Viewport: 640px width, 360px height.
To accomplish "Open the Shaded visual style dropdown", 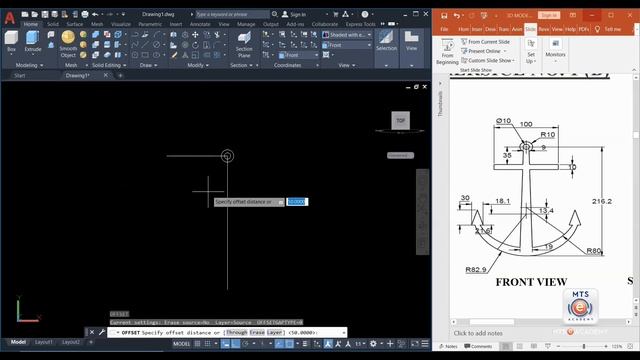I will click(x=347, y=35).
